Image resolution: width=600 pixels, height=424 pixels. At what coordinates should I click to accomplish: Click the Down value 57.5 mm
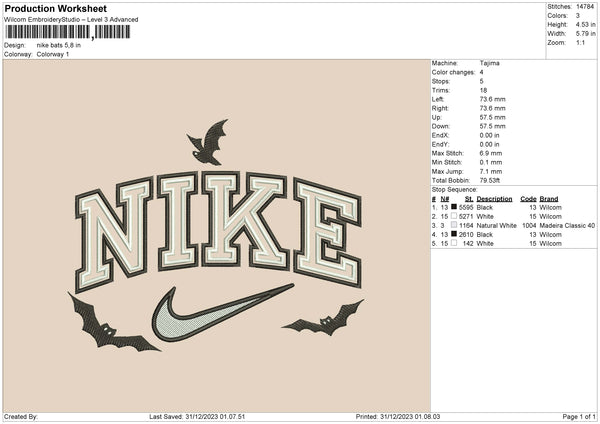492,126
